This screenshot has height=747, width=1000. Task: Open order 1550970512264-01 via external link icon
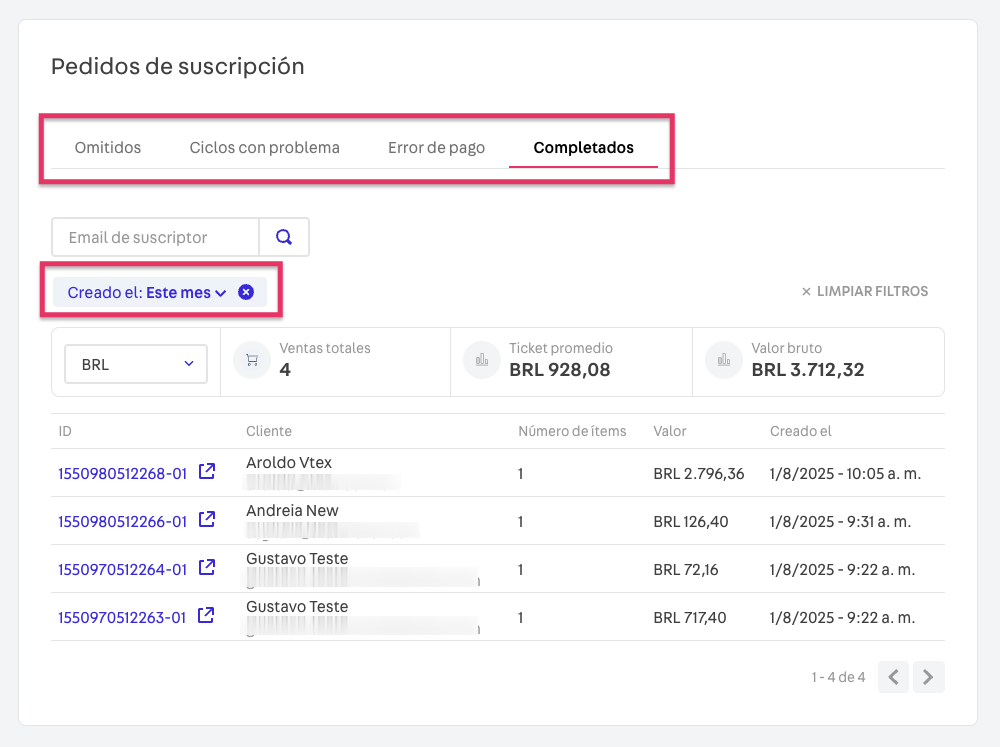click(x=206, y=567)
